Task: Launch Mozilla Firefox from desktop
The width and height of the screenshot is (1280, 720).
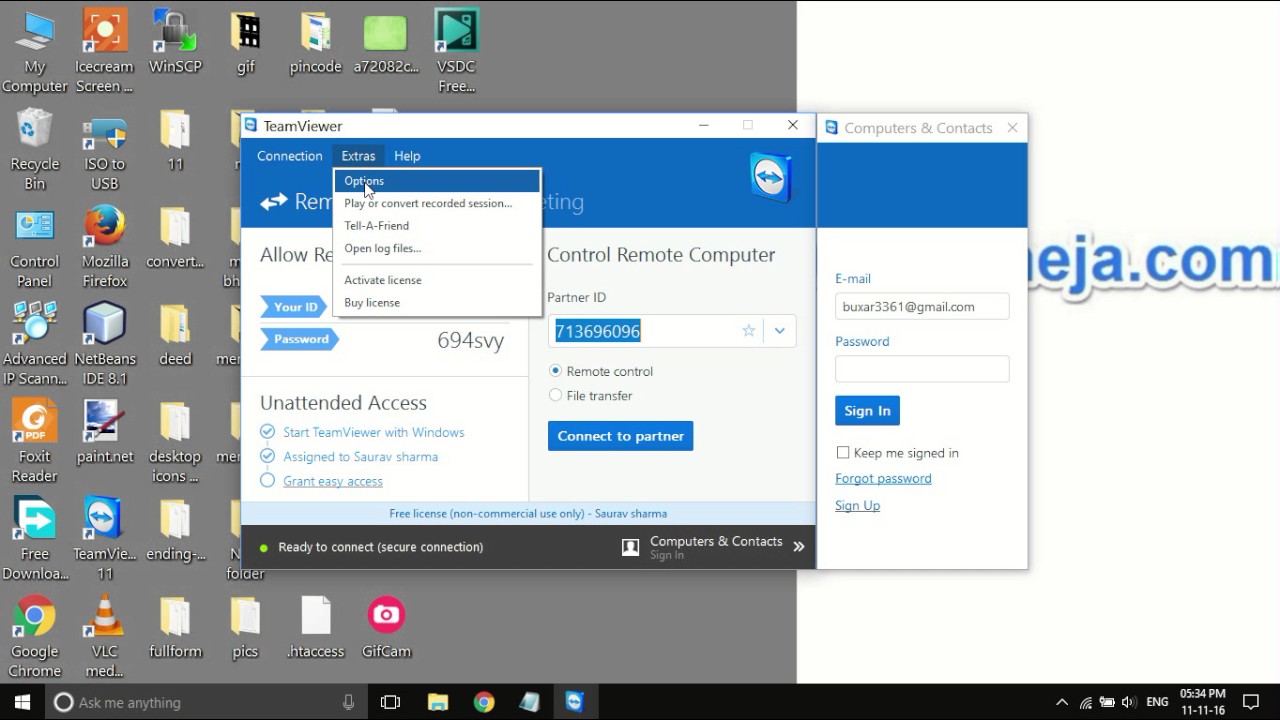Action: [104, 247]
